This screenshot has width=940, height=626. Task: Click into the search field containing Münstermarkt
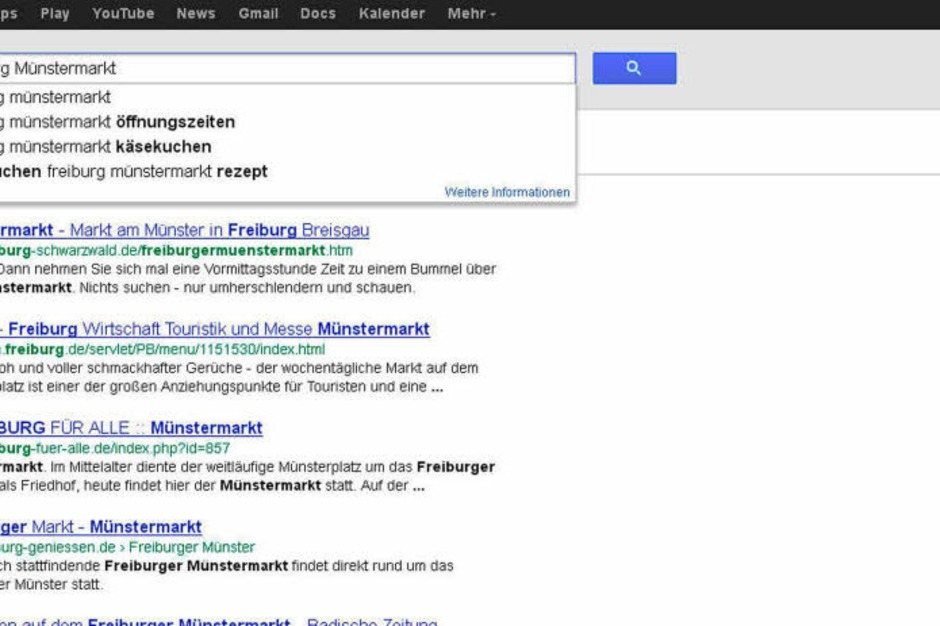coord(288,68)
